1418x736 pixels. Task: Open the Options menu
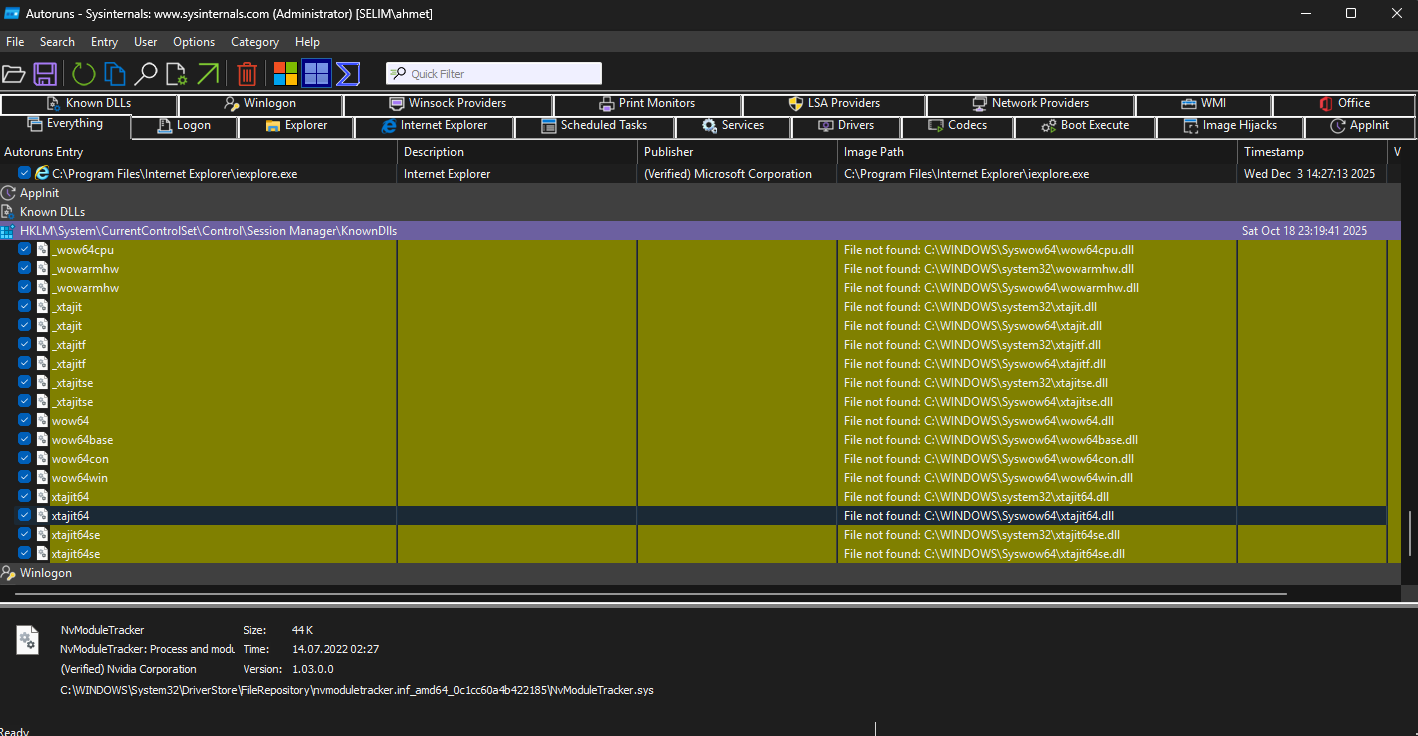coord(193,42)
